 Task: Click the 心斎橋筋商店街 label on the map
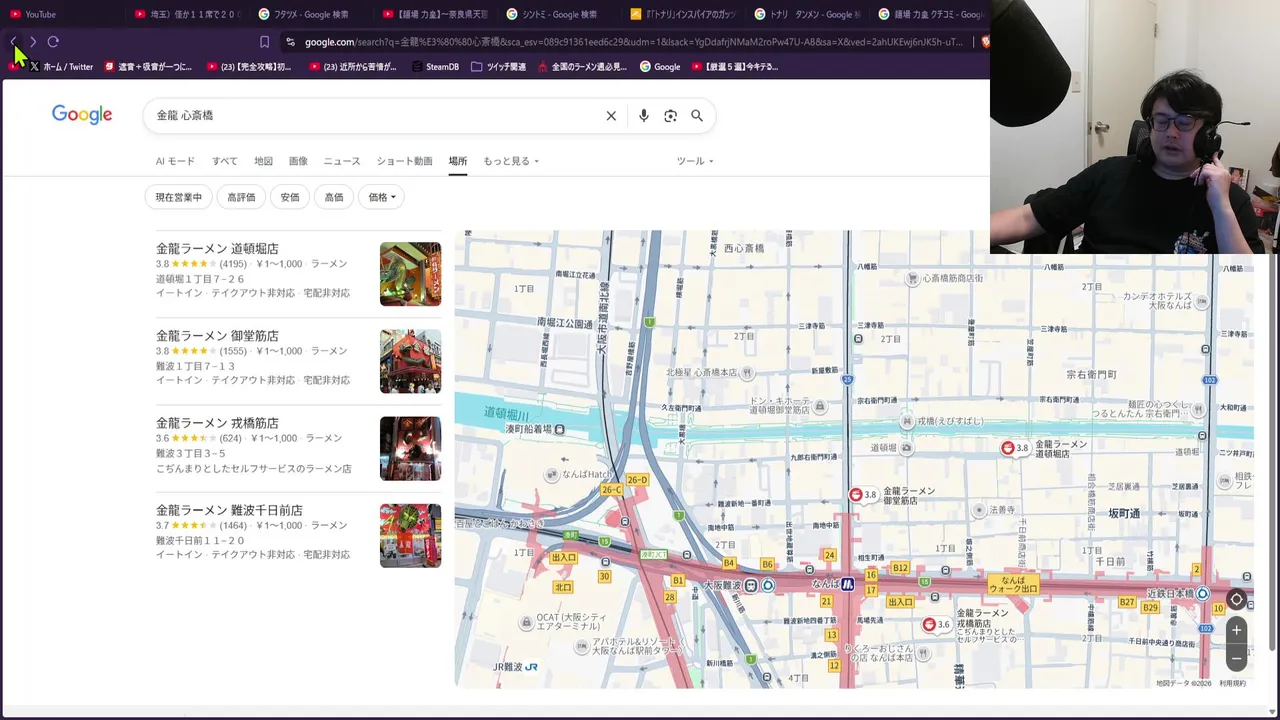(952, 278)
